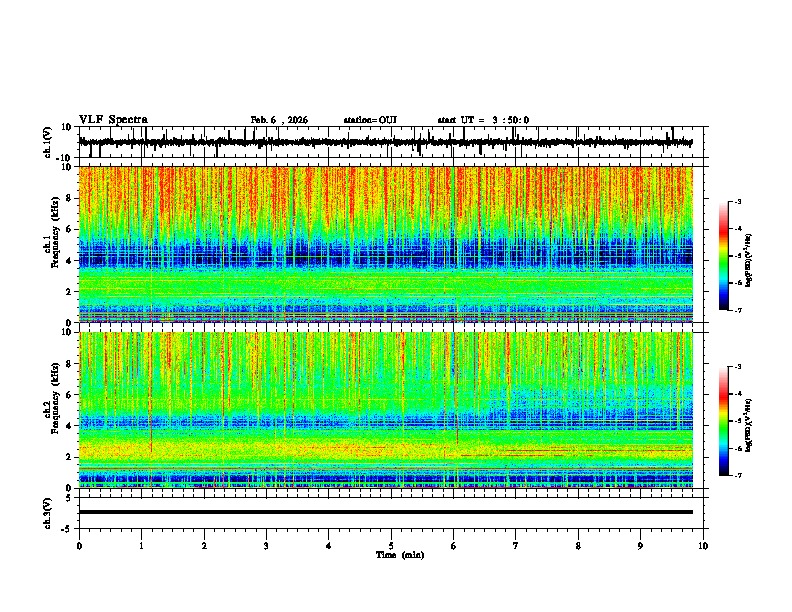Select the "ch.1 Frequency (kHz)" axis label

pyautogui.click(x=52, y=233)
